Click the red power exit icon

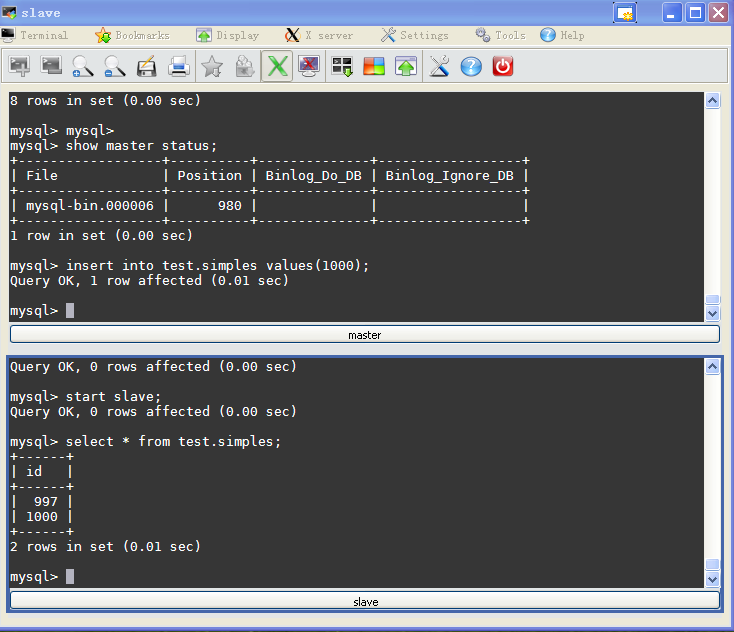click(503, 66)
